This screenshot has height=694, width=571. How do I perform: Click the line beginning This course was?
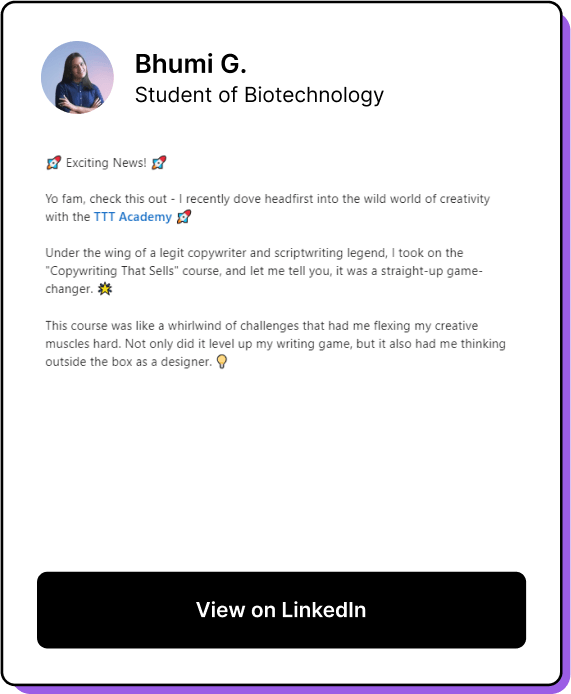[x=261, y=326]
